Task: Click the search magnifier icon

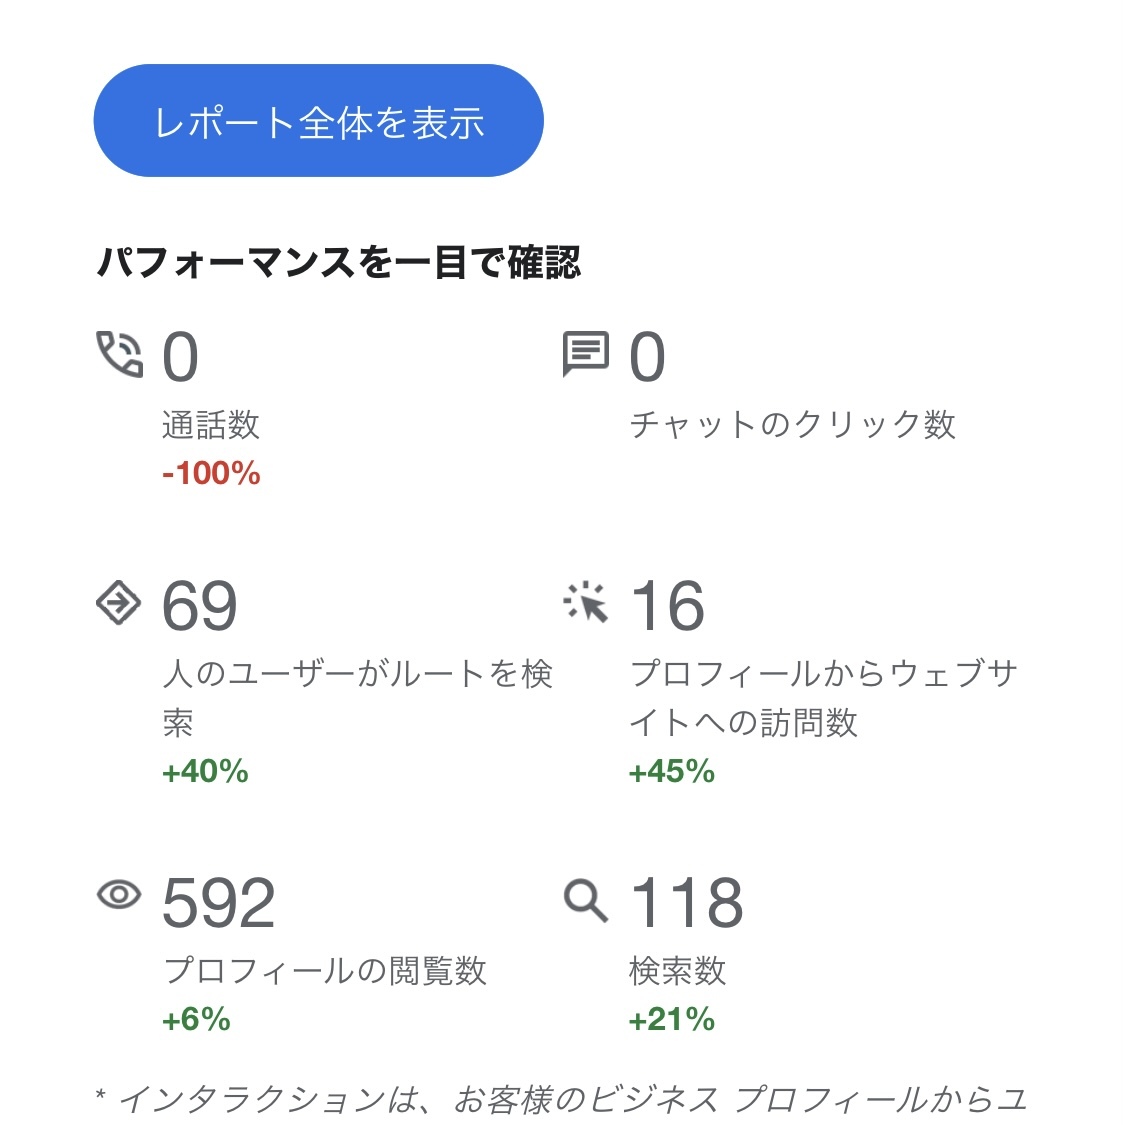Action: [x=586, y=900]
